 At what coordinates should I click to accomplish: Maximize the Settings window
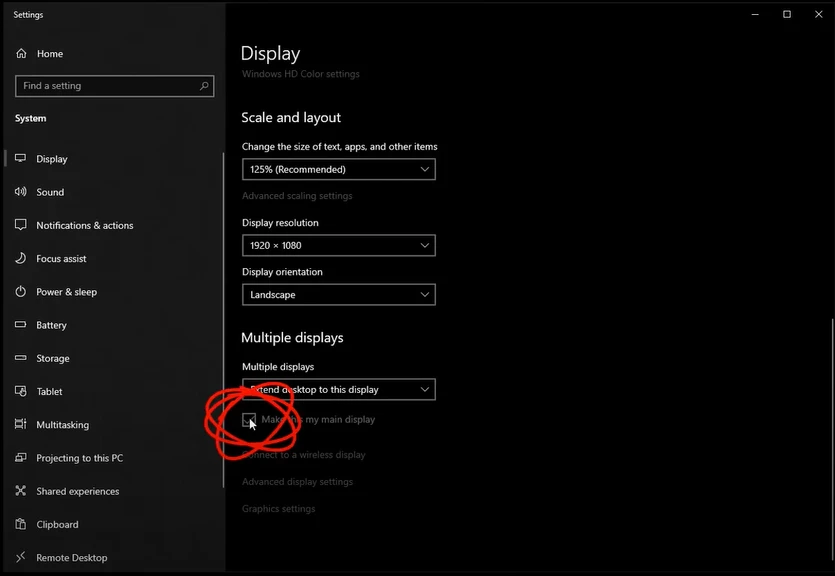[x=787, y=14]
